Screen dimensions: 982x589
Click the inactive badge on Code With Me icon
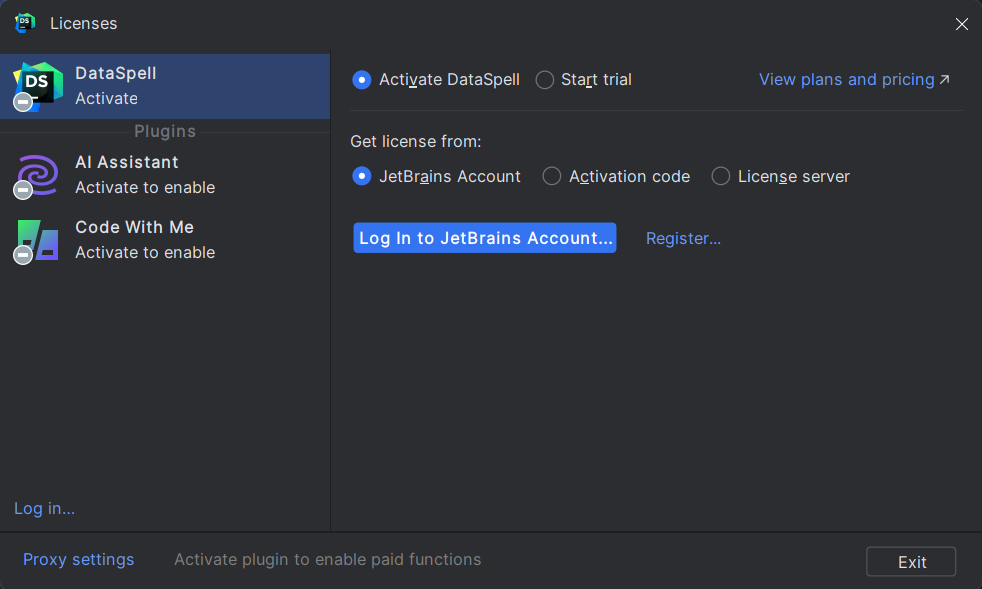pyautogui.click(x=23, y=254)
